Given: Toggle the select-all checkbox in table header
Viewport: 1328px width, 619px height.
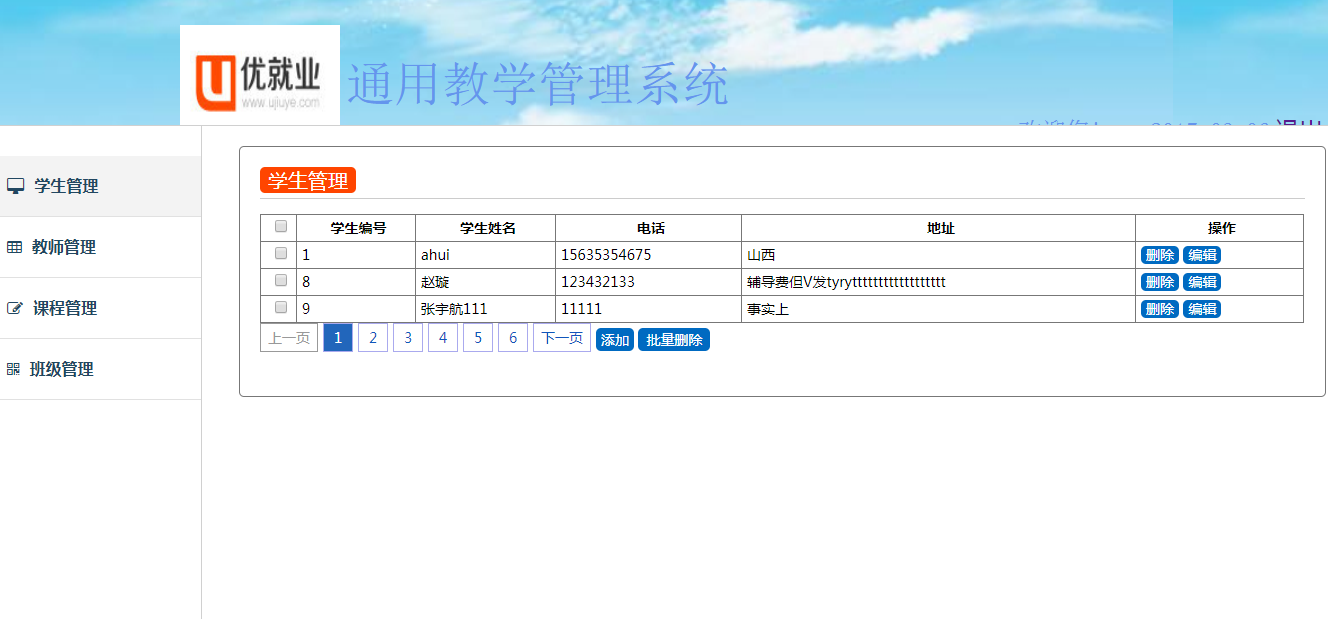Looking at the screenshot, I should click(281, 226).
